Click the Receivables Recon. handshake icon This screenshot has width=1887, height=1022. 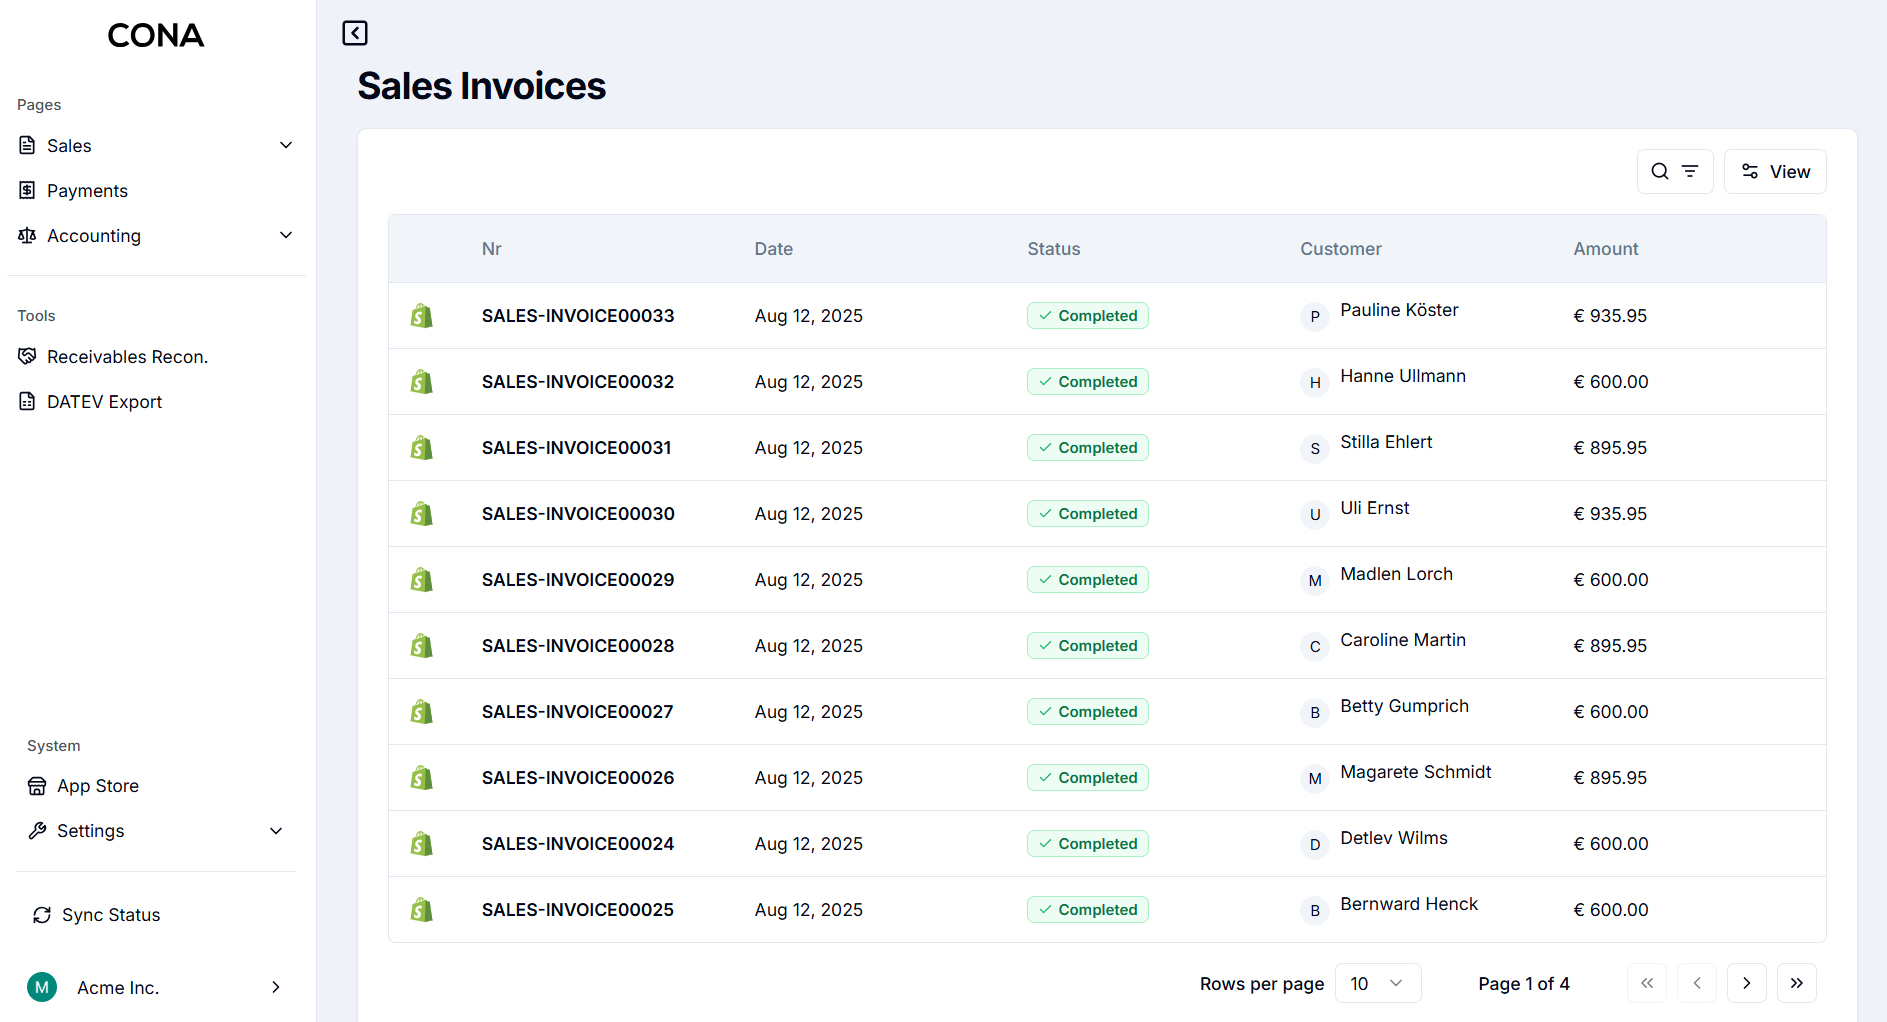coord(27,357)
